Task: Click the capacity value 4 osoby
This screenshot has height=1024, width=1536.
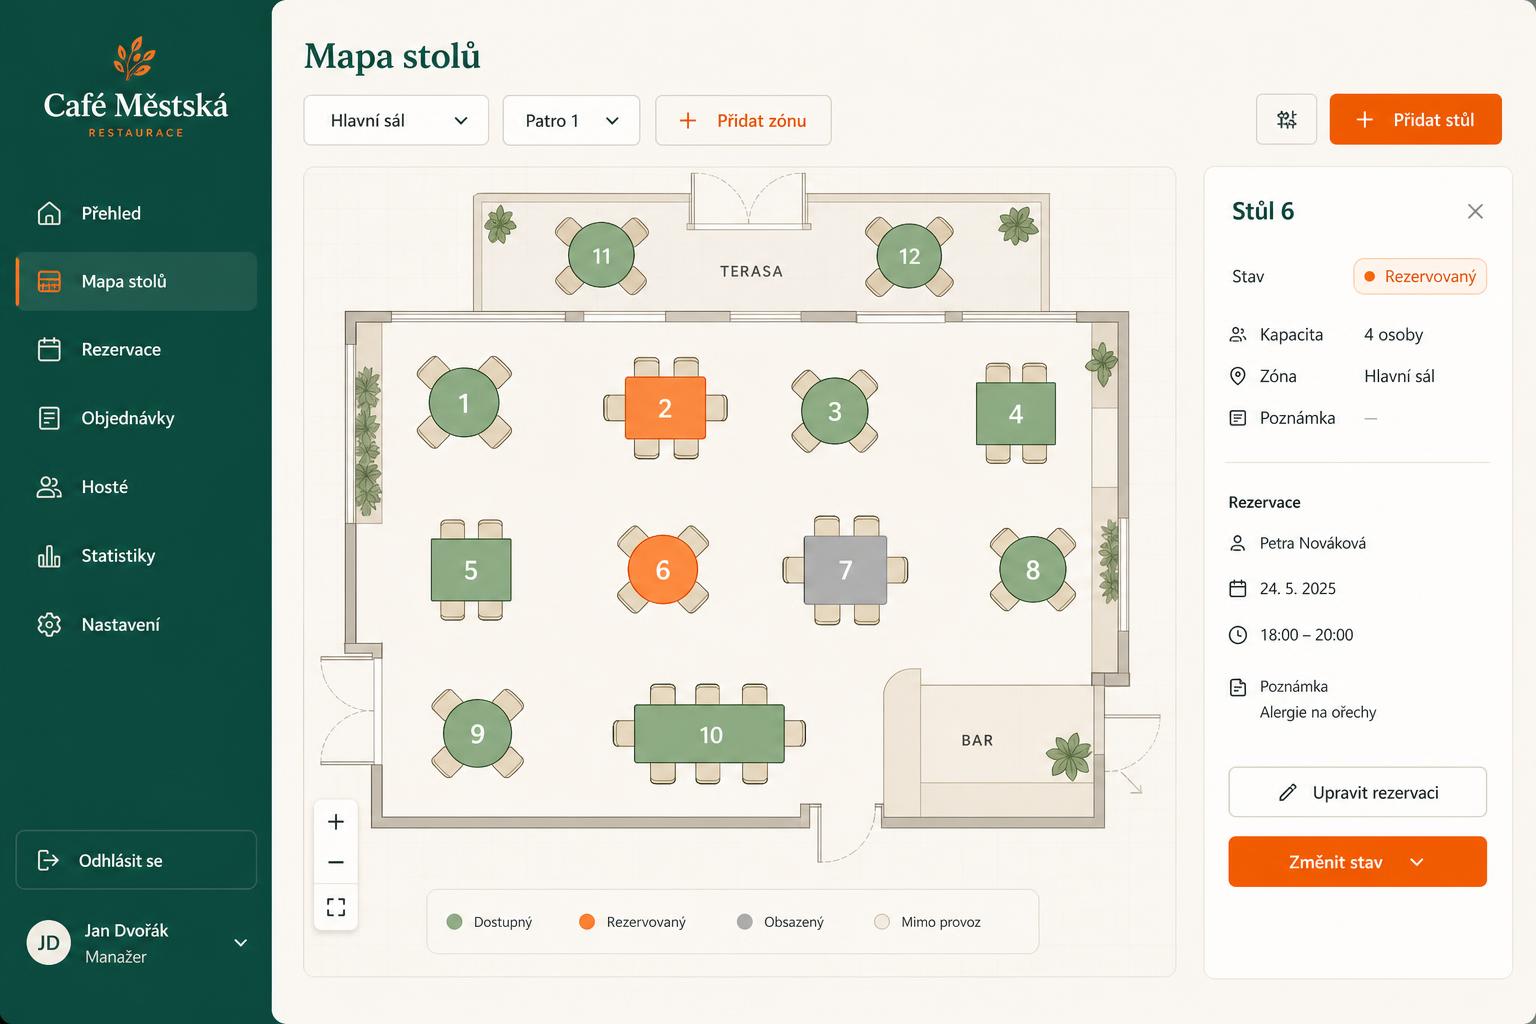Action: click(x=1393, y=335)
